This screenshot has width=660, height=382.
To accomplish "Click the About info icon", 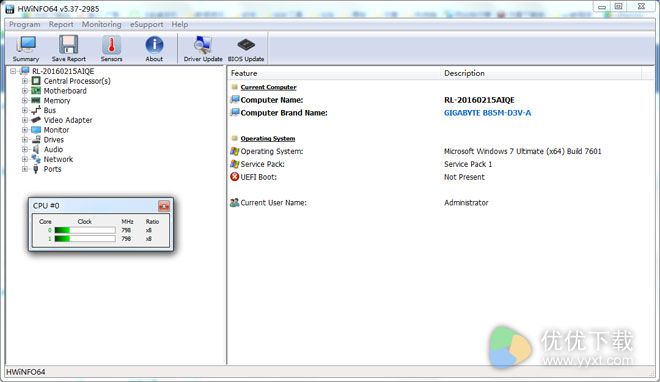I will 154,45.
